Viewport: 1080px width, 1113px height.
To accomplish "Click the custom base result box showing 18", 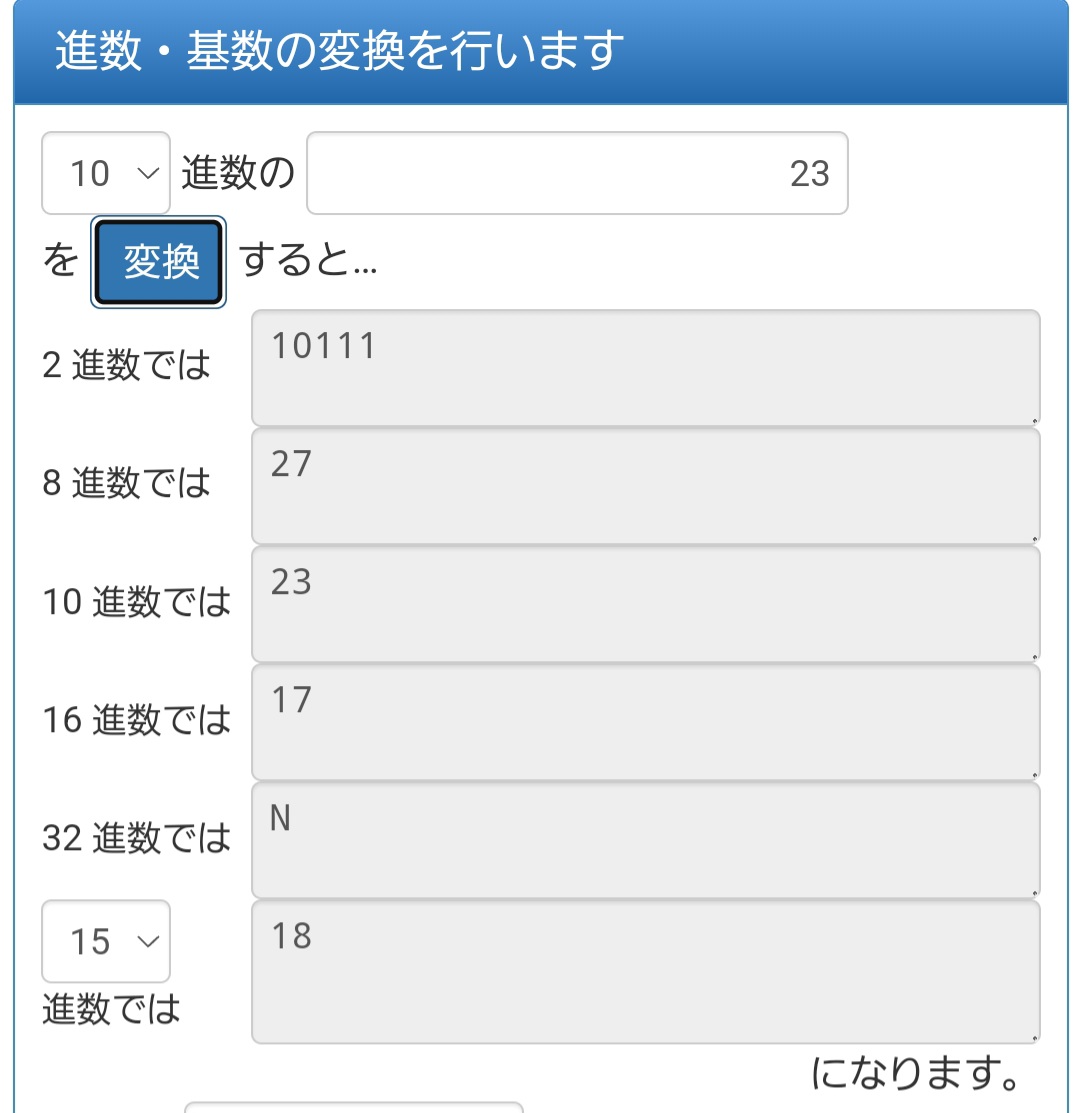I will click(x=646, y=972).
